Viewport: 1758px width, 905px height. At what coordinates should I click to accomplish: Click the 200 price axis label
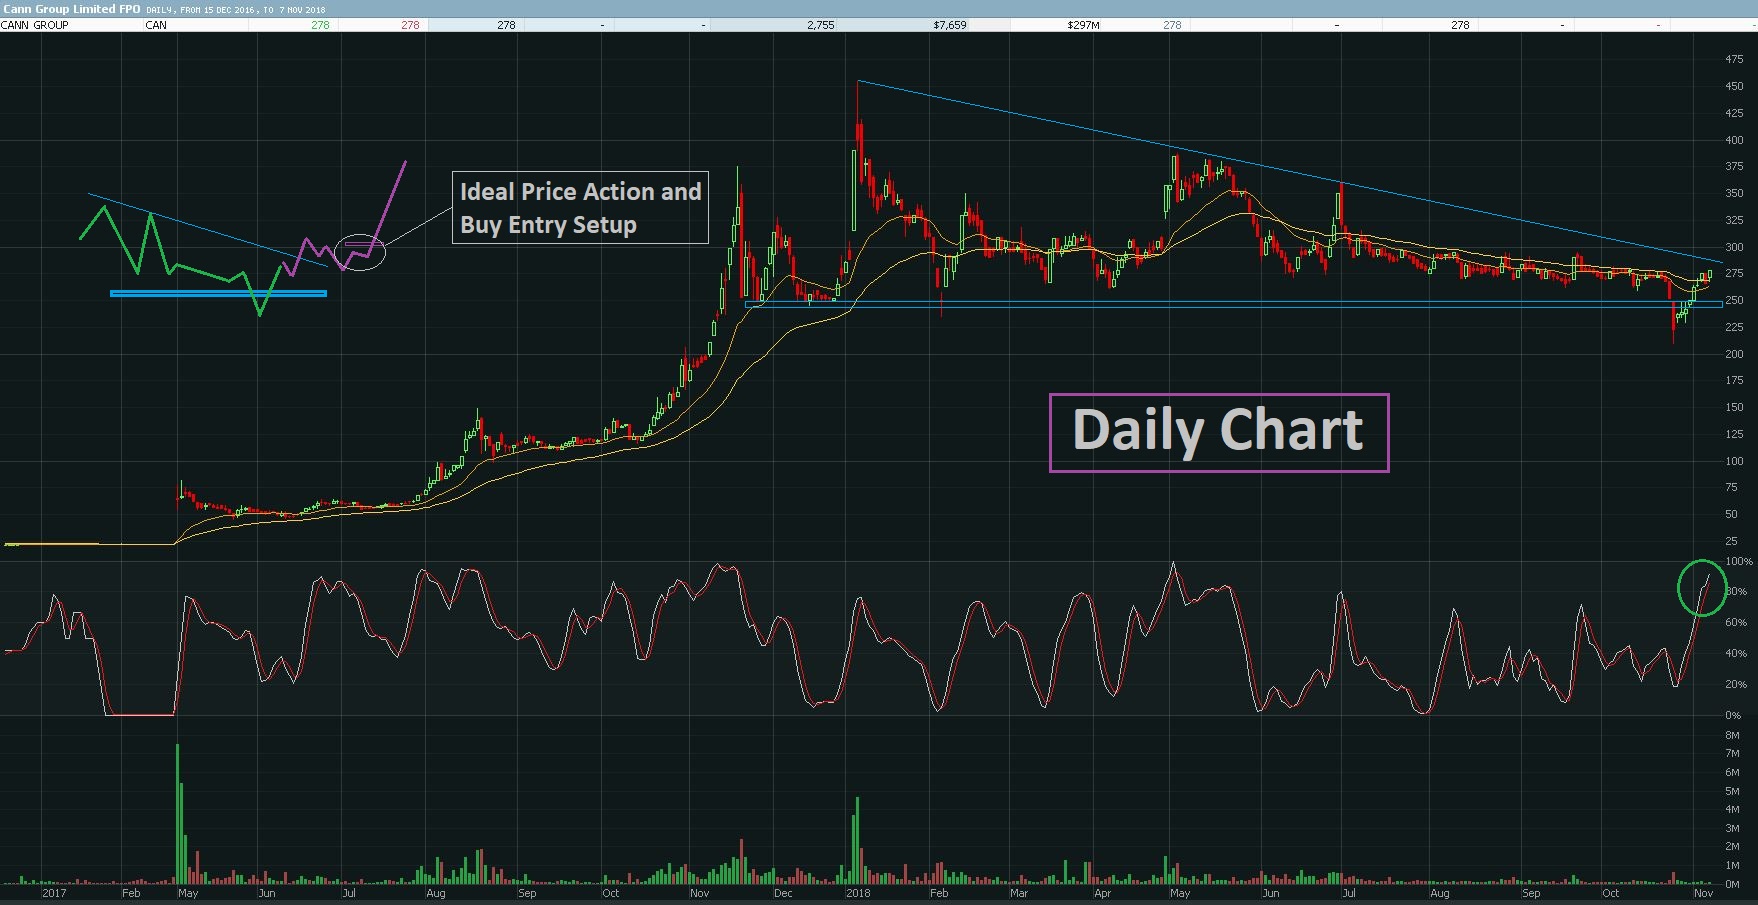tap(1734, 355)
